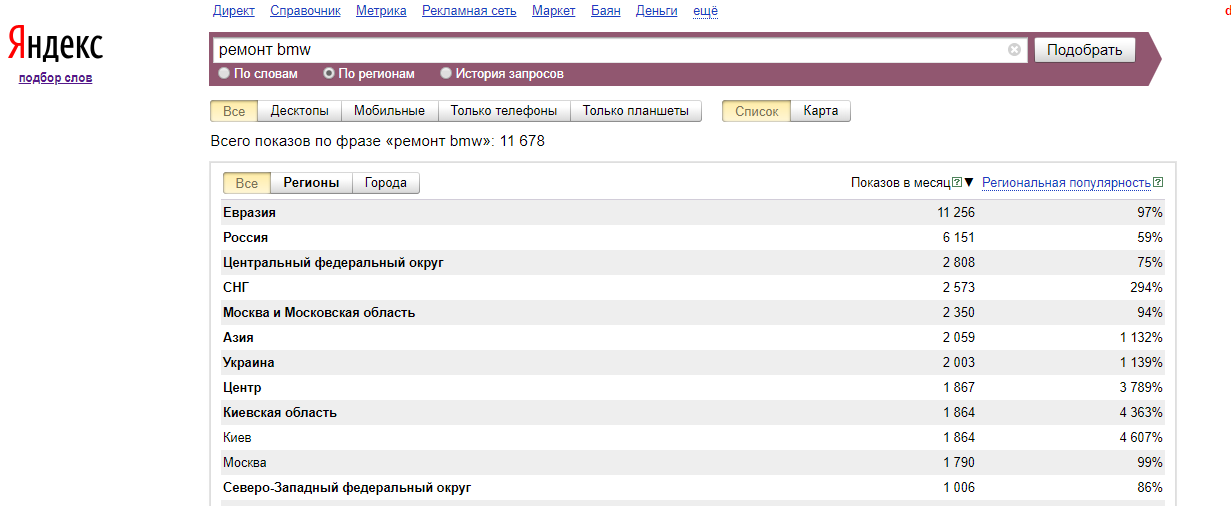This screenshot has height=506, width=1231.
Task: Switch to Только телефоны tab
Action: click(504, 111)
